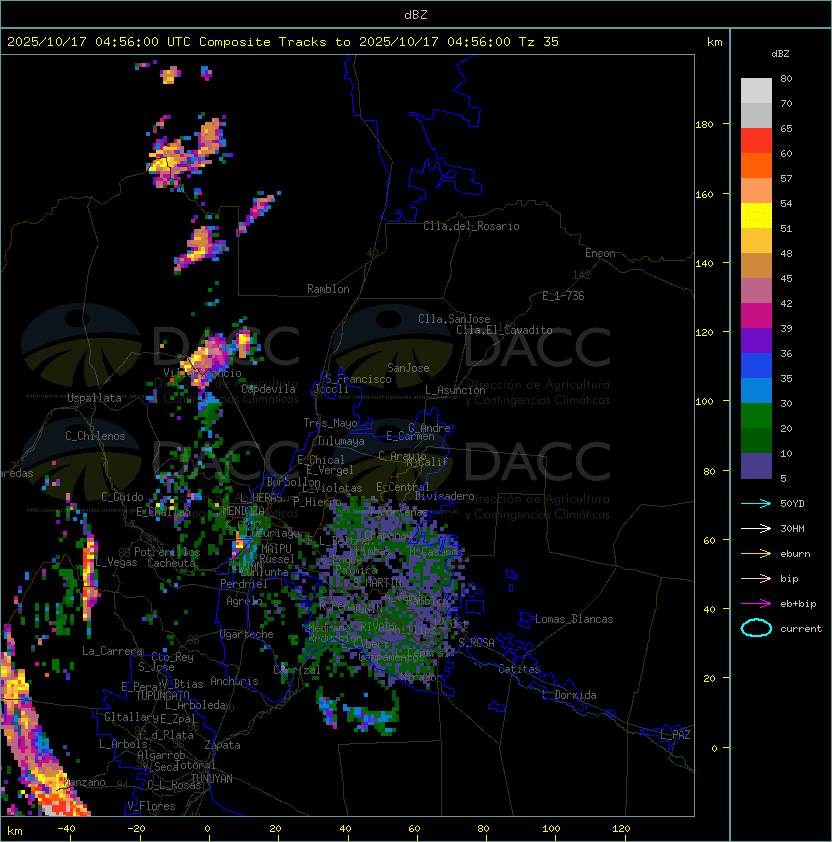Viewport: 832px width, 842px height.
Task: Pick the light gray swatch below 80 dBZ
Action: tap(756, 90)
